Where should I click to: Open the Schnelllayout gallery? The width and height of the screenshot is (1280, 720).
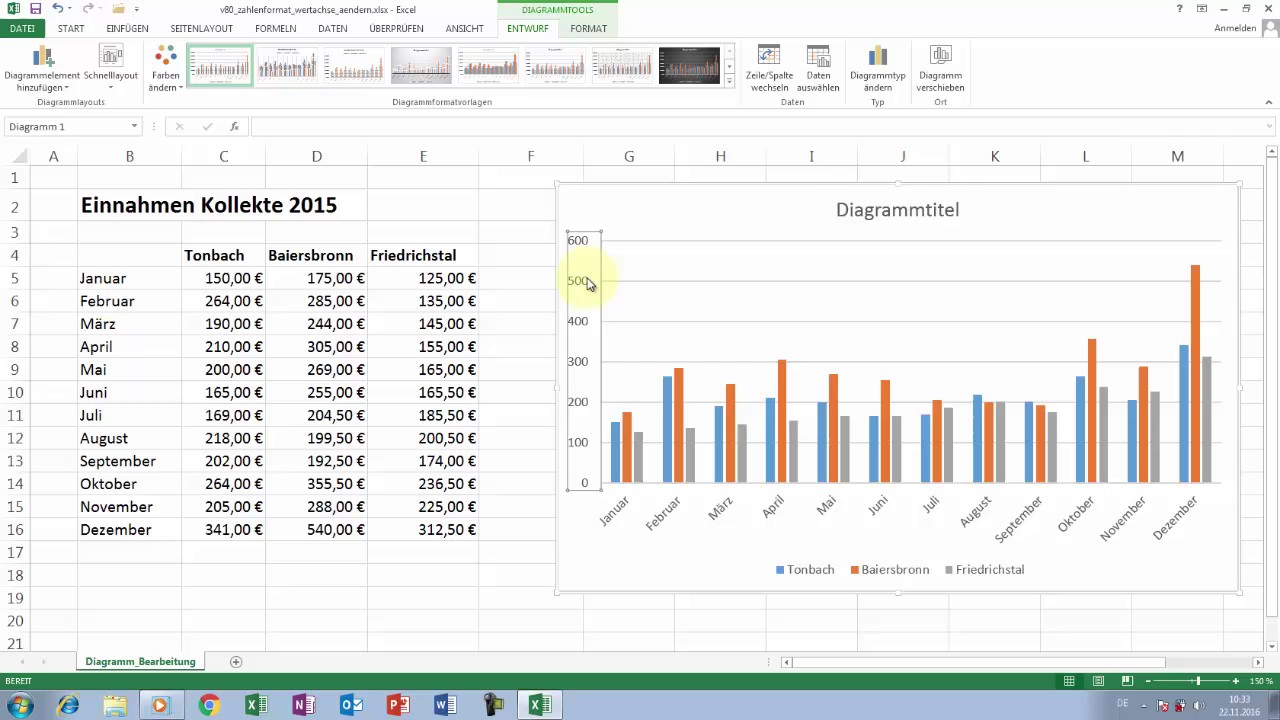(x=111, y=69)
